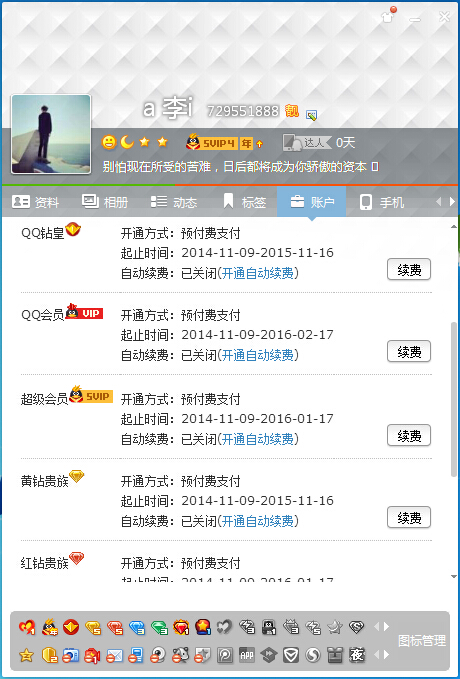This screenshot has width=460, height=679.
Task: Switch to the 资料 tab
Action: 36,202
